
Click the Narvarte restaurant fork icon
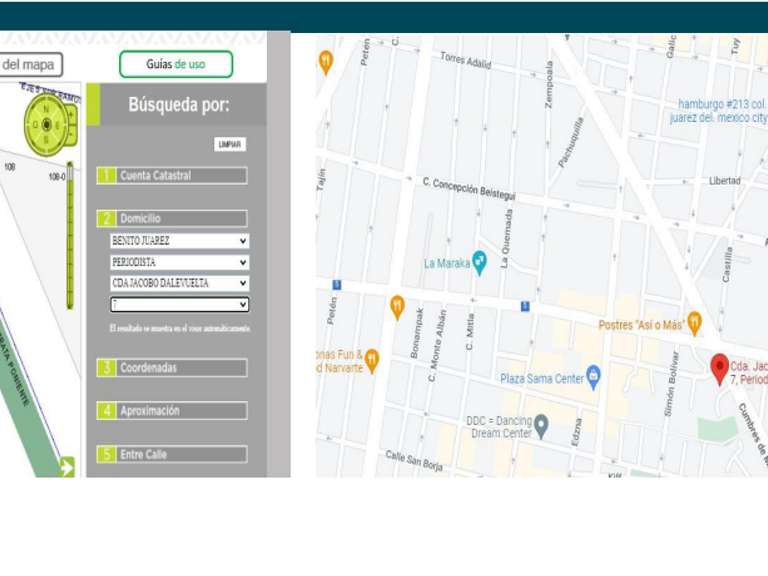coord(372,361)
